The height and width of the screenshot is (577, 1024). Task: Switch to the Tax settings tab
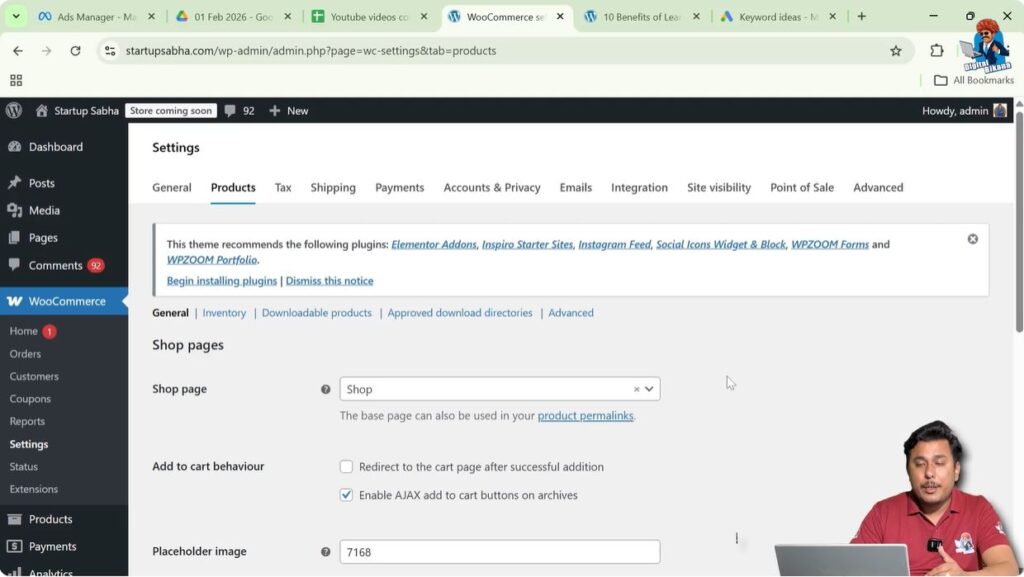point(283,187)
